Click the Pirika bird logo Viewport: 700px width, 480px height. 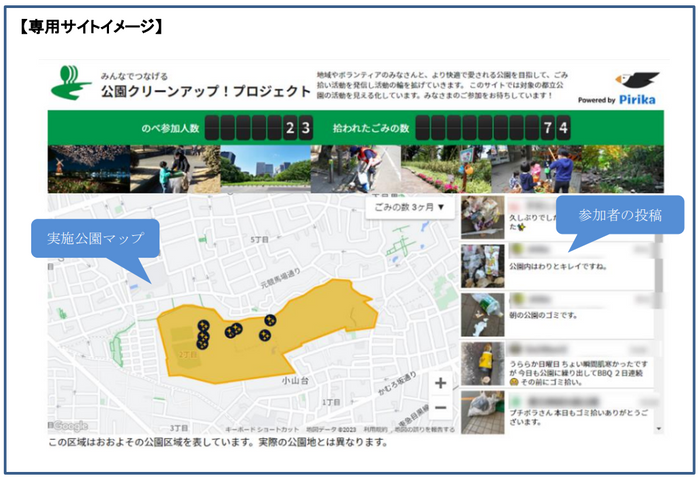tap(637, 81)
